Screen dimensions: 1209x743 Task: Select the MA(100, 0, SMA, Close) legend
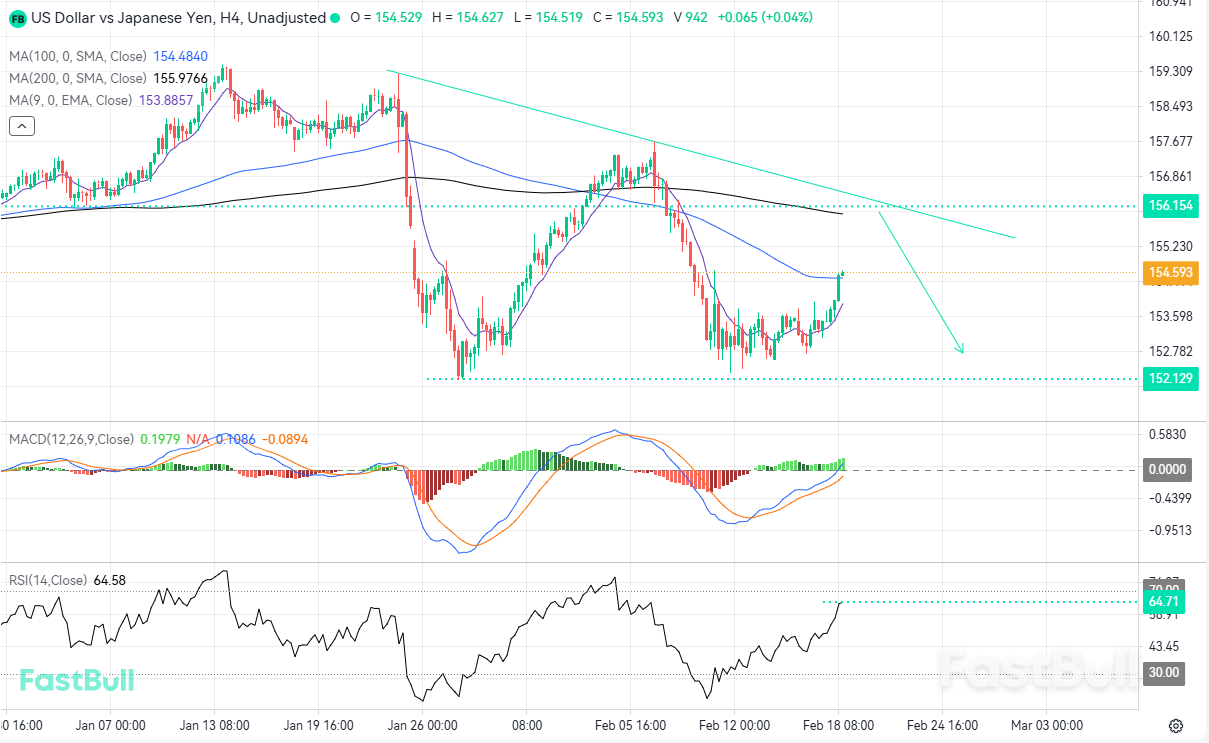[78, 57]
